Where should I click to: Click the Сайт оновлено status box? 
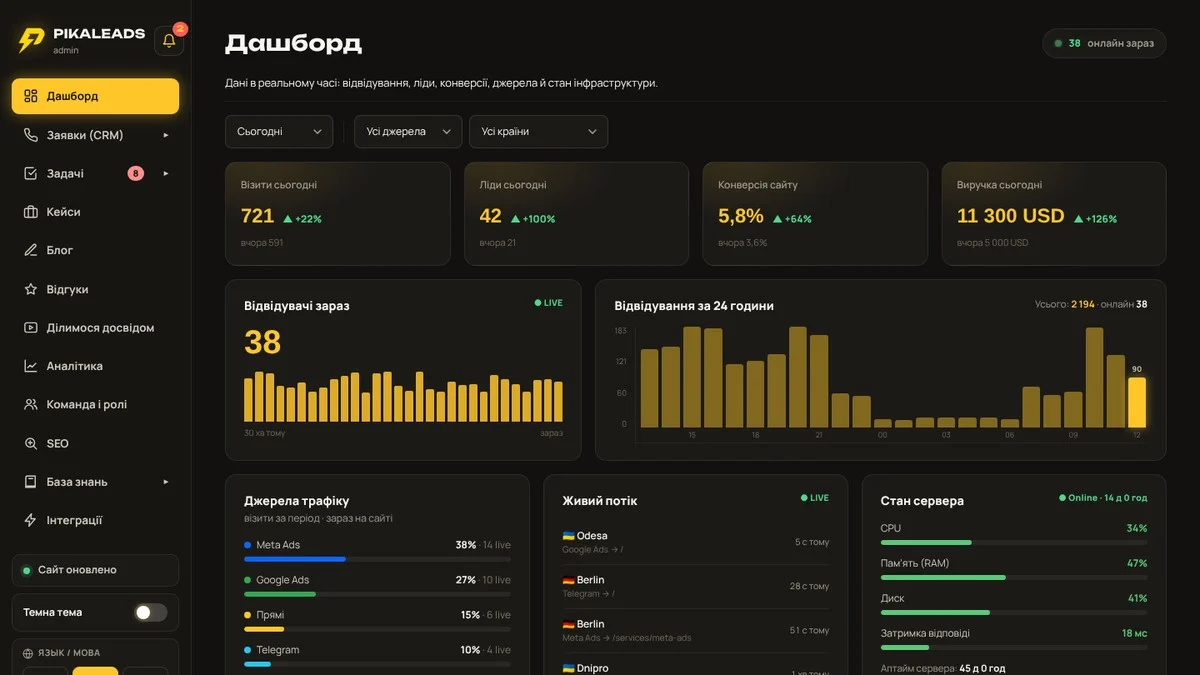[x=95, y=570]
